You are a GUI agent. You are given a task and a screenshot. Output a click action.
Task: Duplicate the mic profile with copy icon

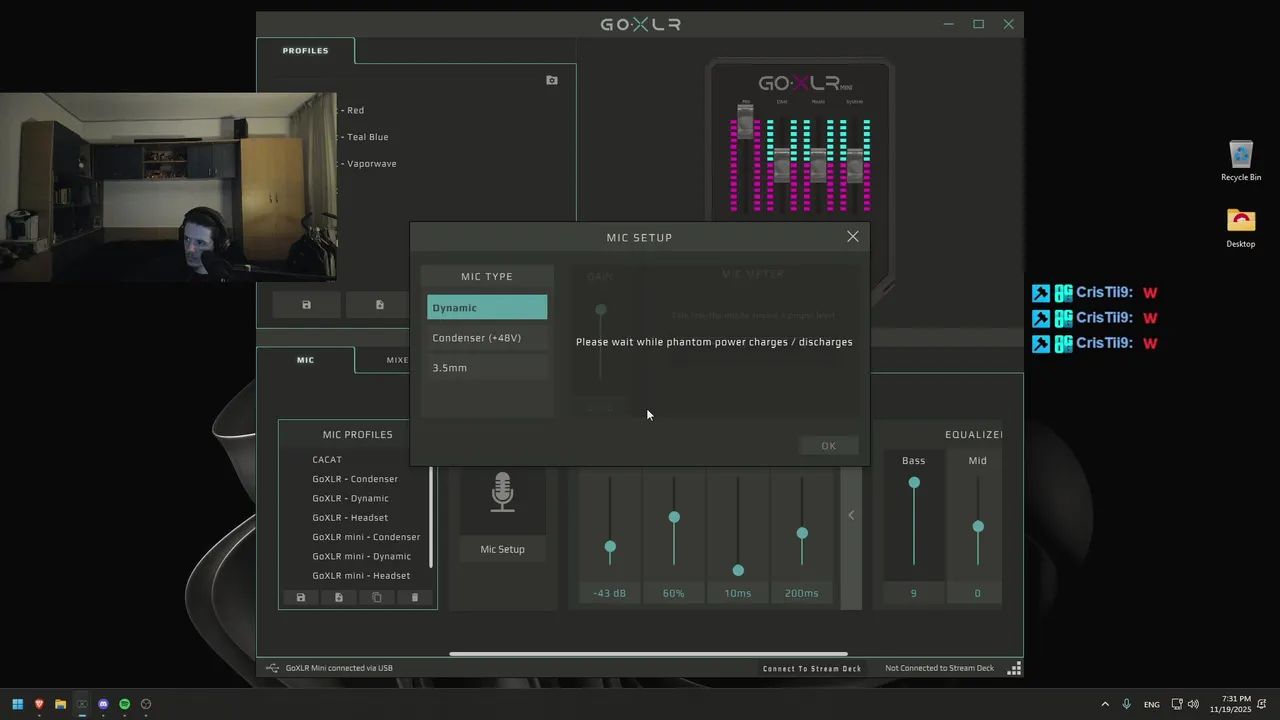coord(377,597)
